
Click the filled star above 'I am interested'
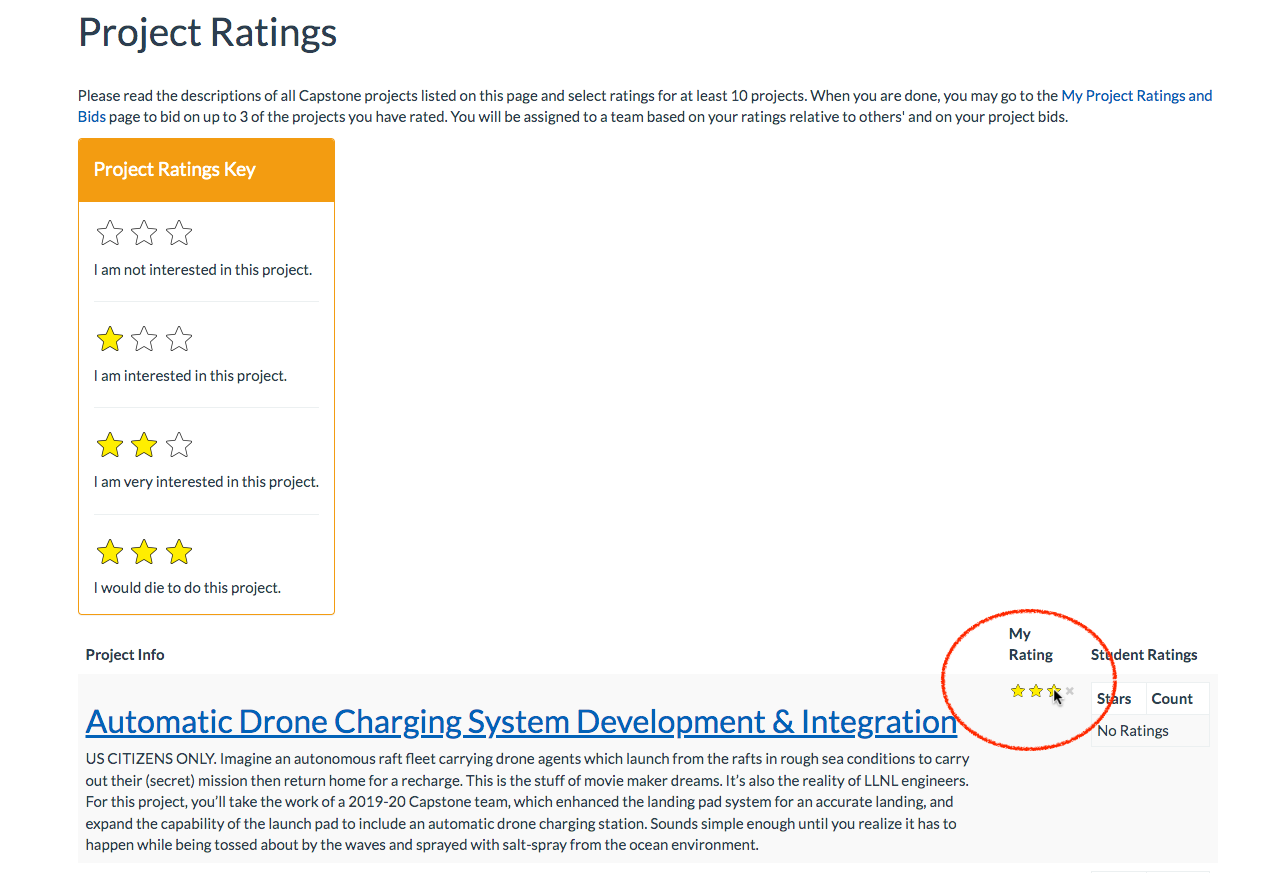coord(110,340)
